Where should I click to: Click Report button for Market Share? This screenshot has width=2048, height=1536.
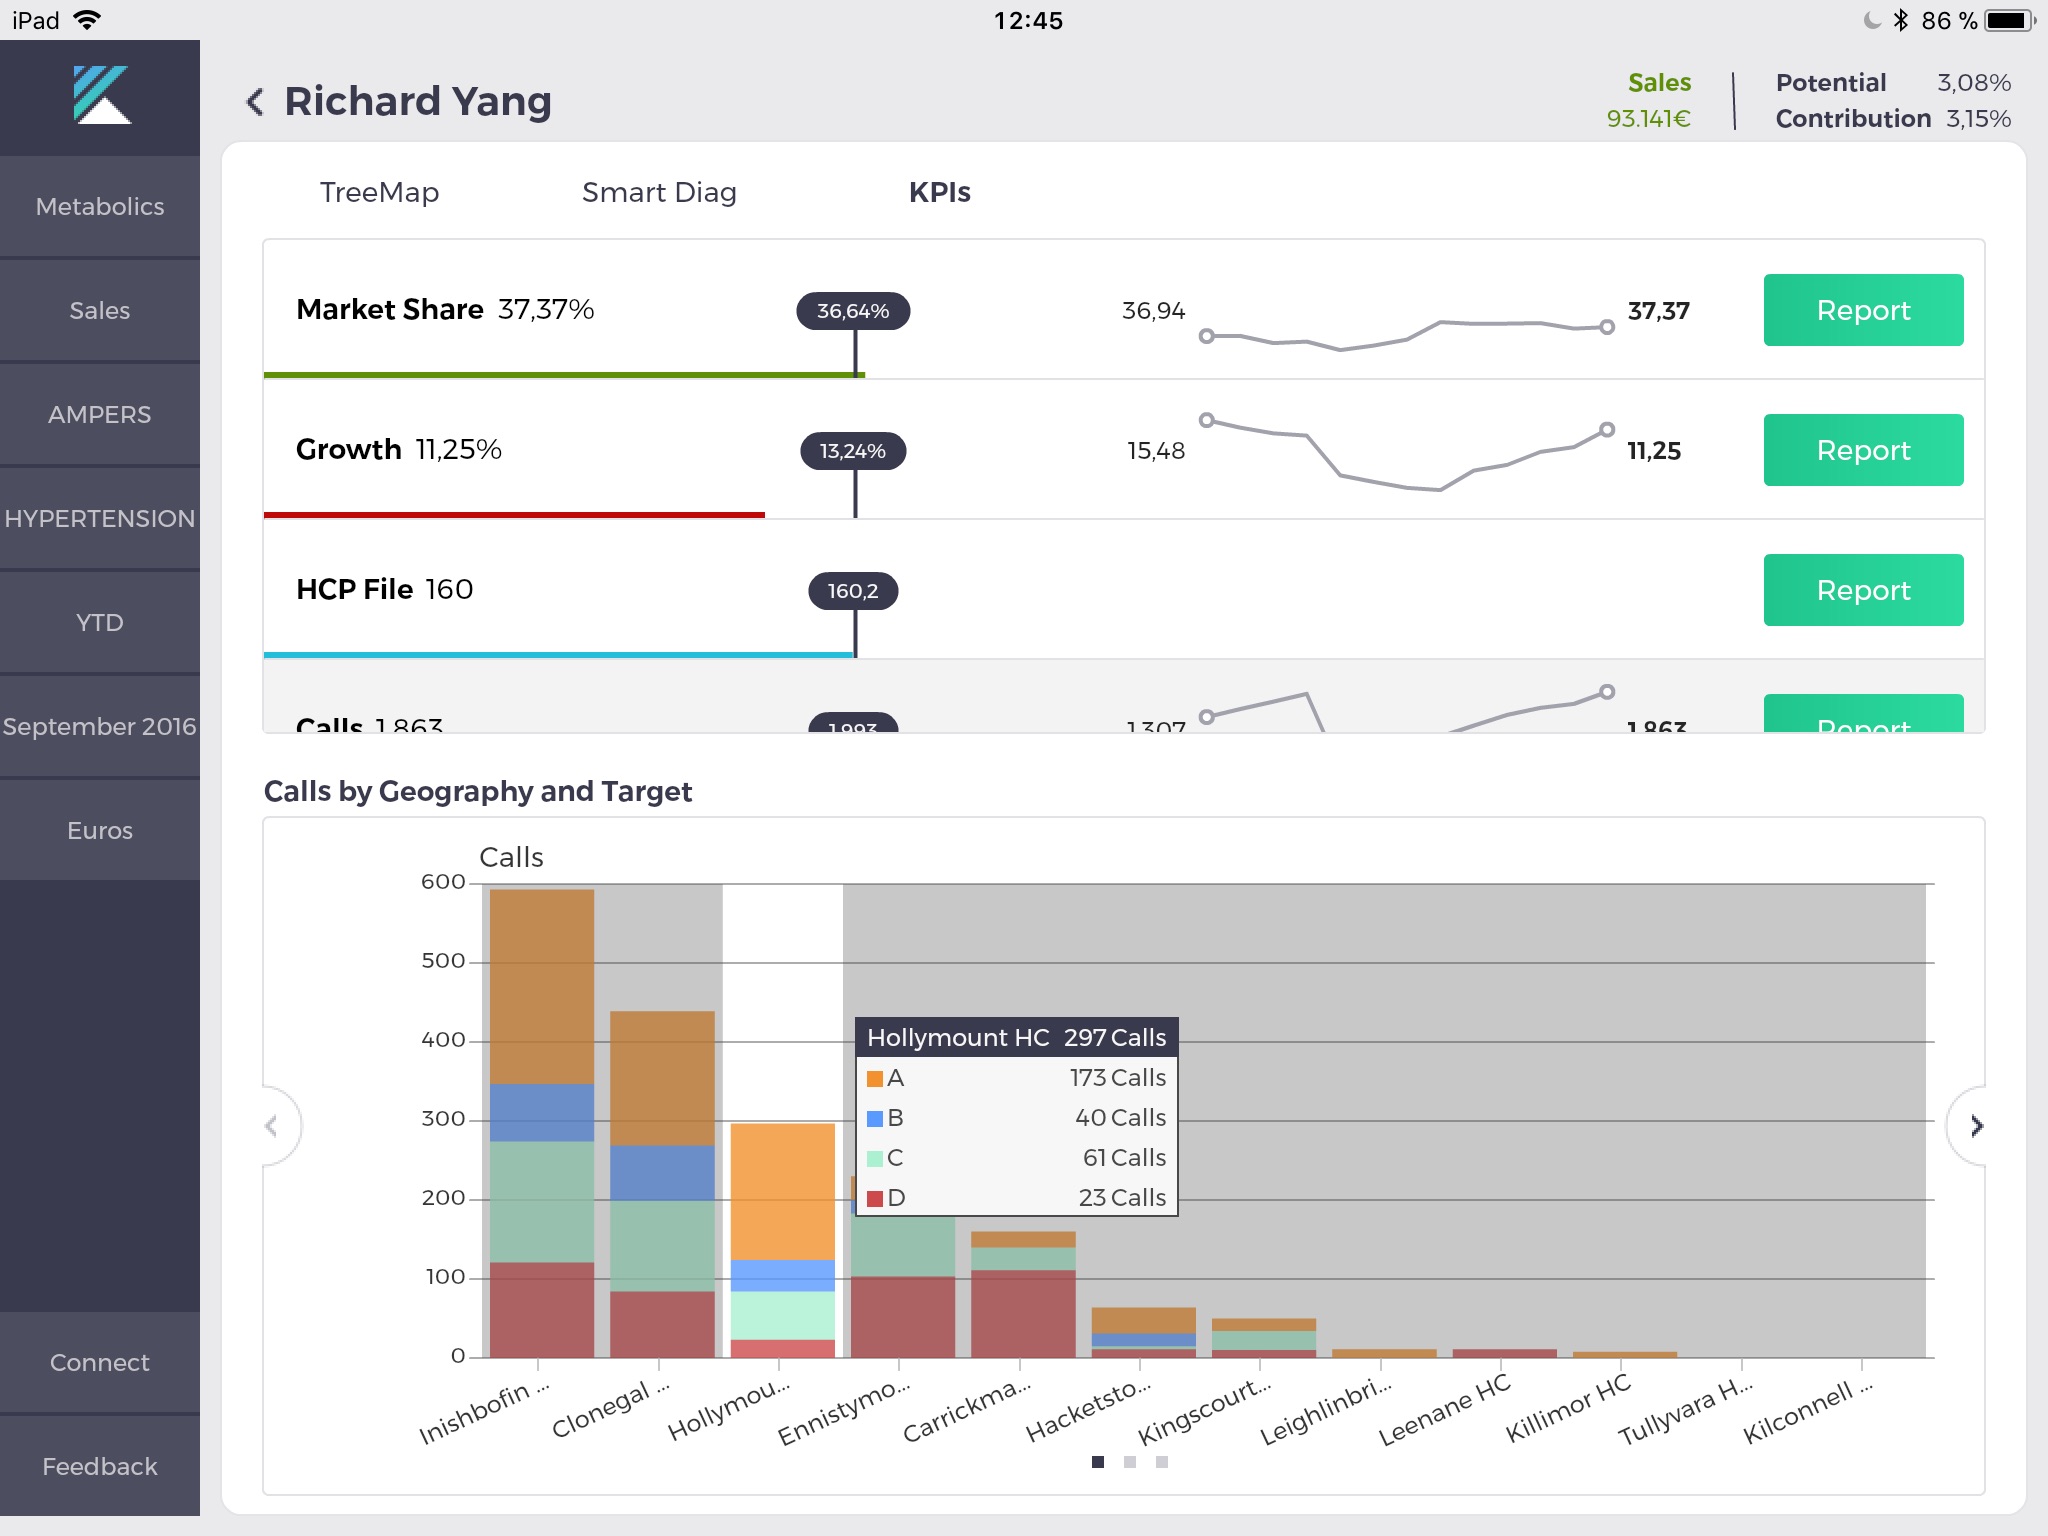(x=1861, y=311)
